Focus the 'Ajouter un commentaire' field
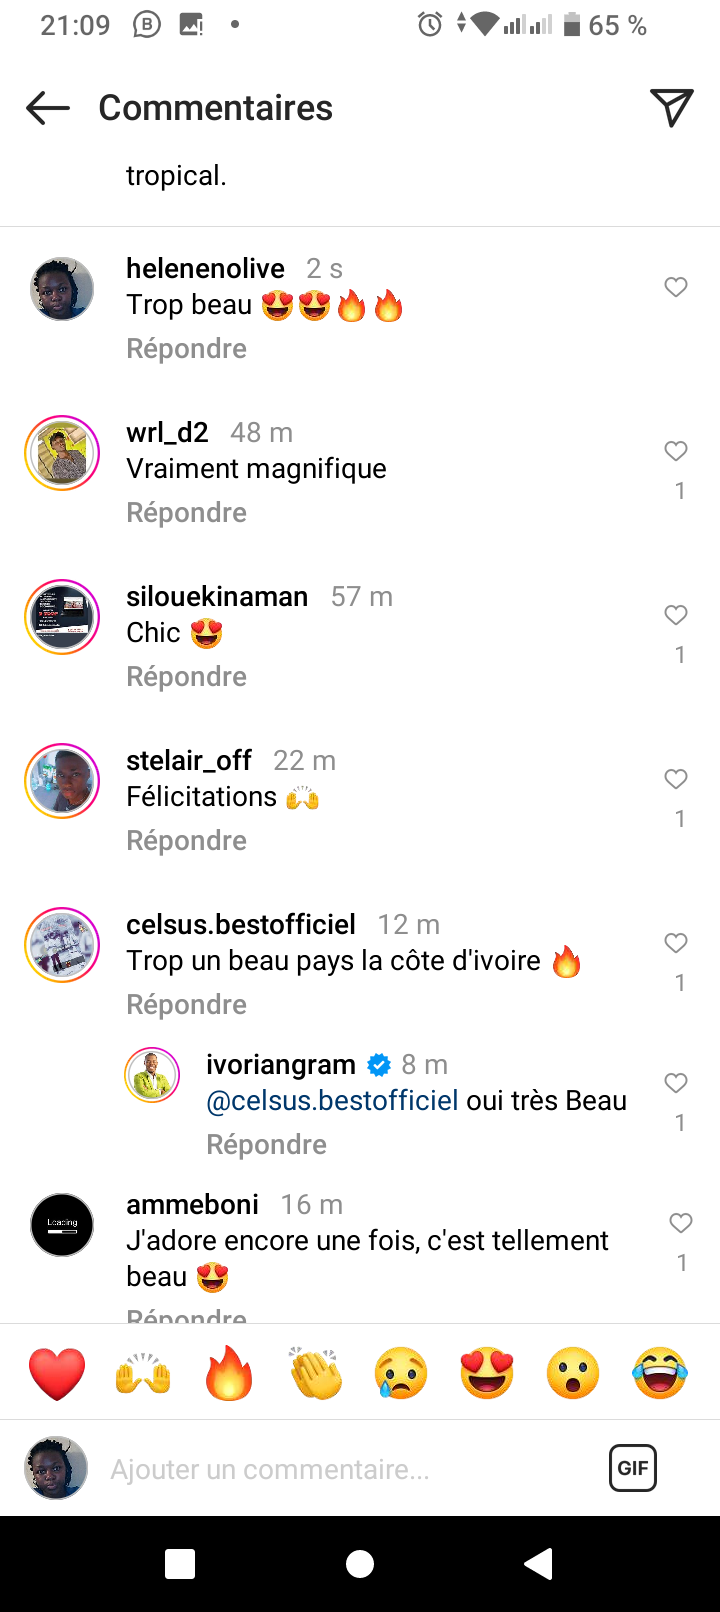The image size is (720, 1612). pyautogui.click(x=340, y=1469)
